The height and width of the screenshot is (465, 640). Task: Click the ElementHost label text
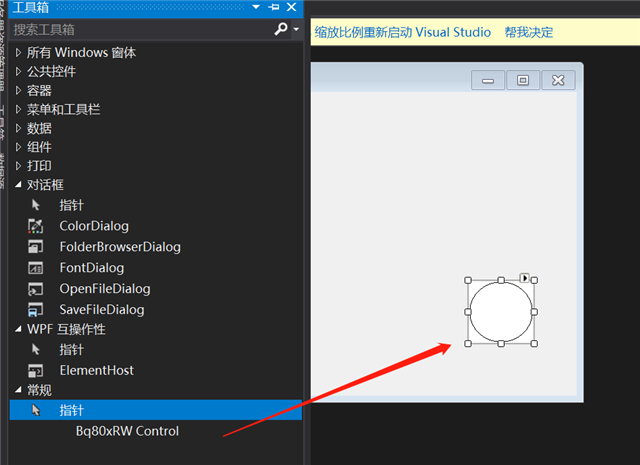pyautogui.click(x=97, y=370)
